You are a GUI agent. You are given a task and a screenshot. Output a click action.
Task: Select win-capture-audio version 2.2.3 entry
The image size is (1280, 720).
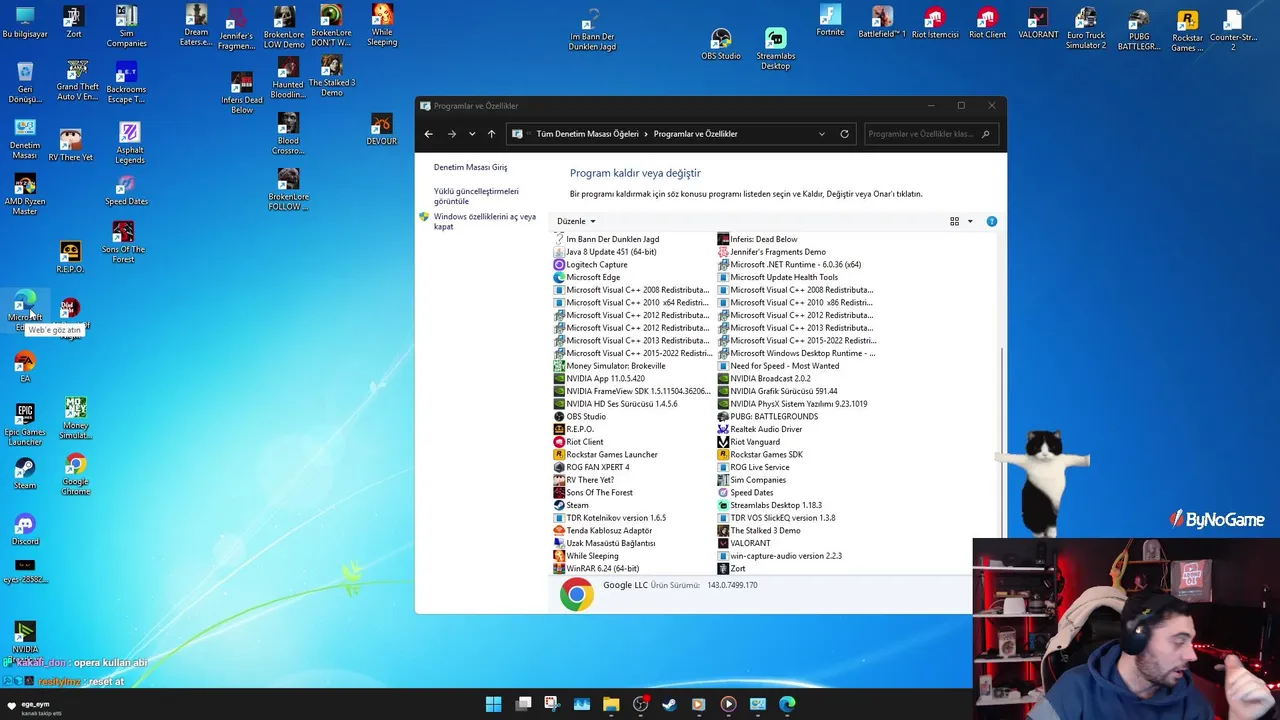[780, 556]
